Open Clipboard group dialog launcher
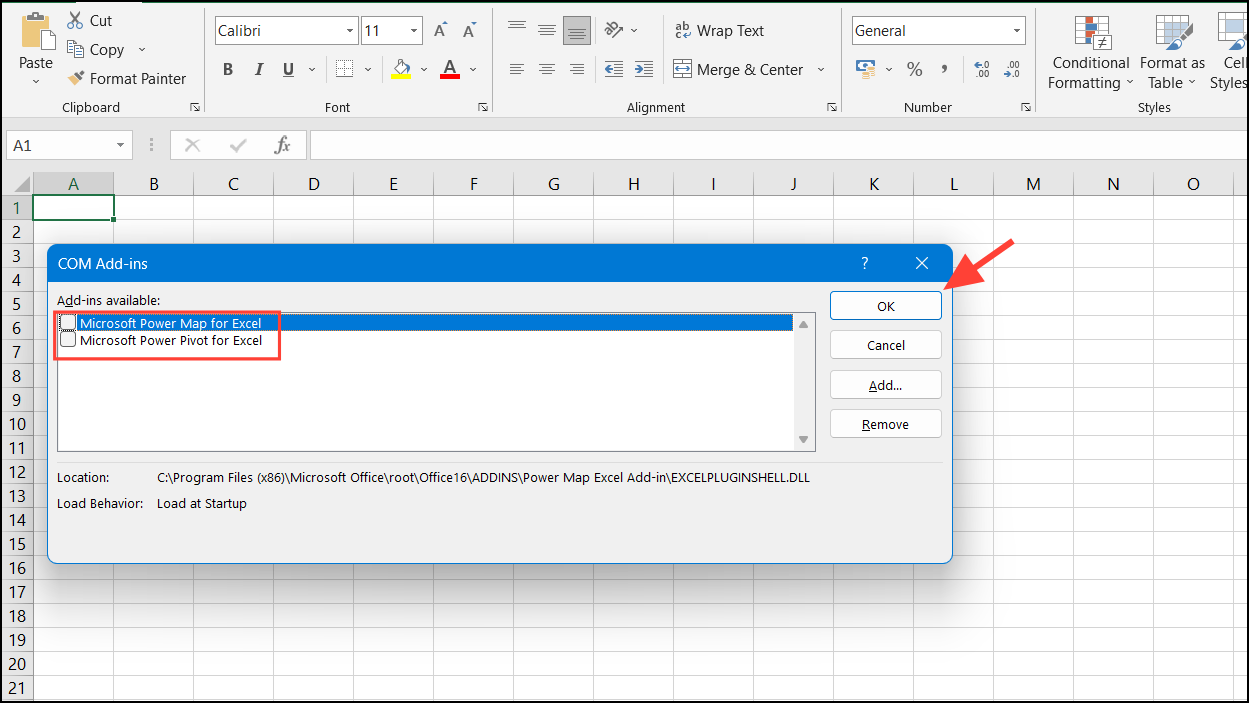This screenshot has width=1249, height=703. coord(195,107)
